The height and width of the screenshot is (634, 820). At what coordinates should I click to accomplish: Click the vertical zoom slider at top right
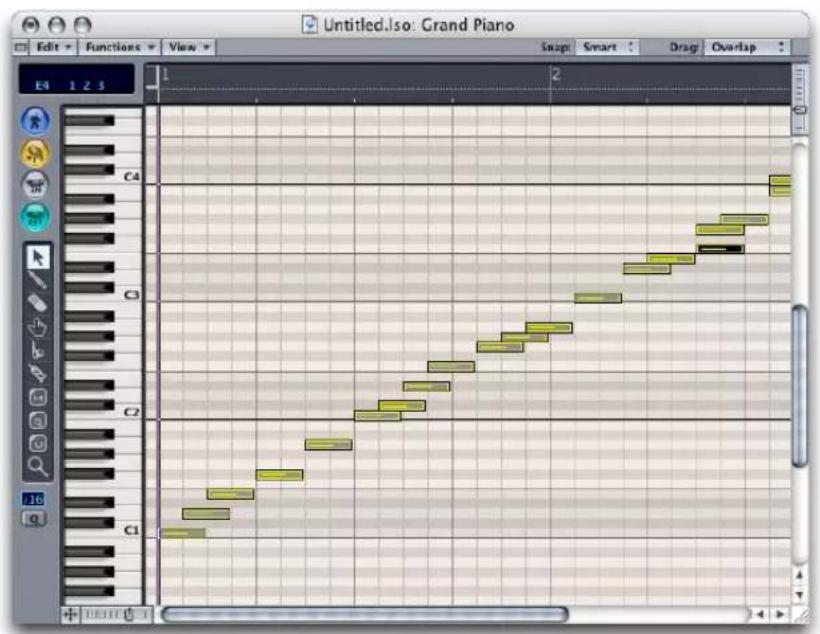point(800,99)
